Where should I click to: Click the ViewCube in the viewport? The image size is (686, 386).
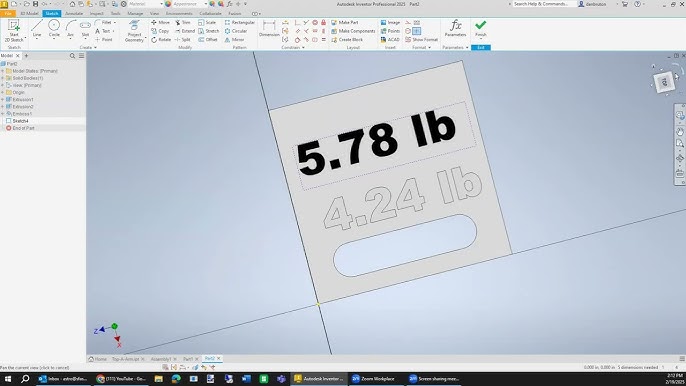[664, 82]
